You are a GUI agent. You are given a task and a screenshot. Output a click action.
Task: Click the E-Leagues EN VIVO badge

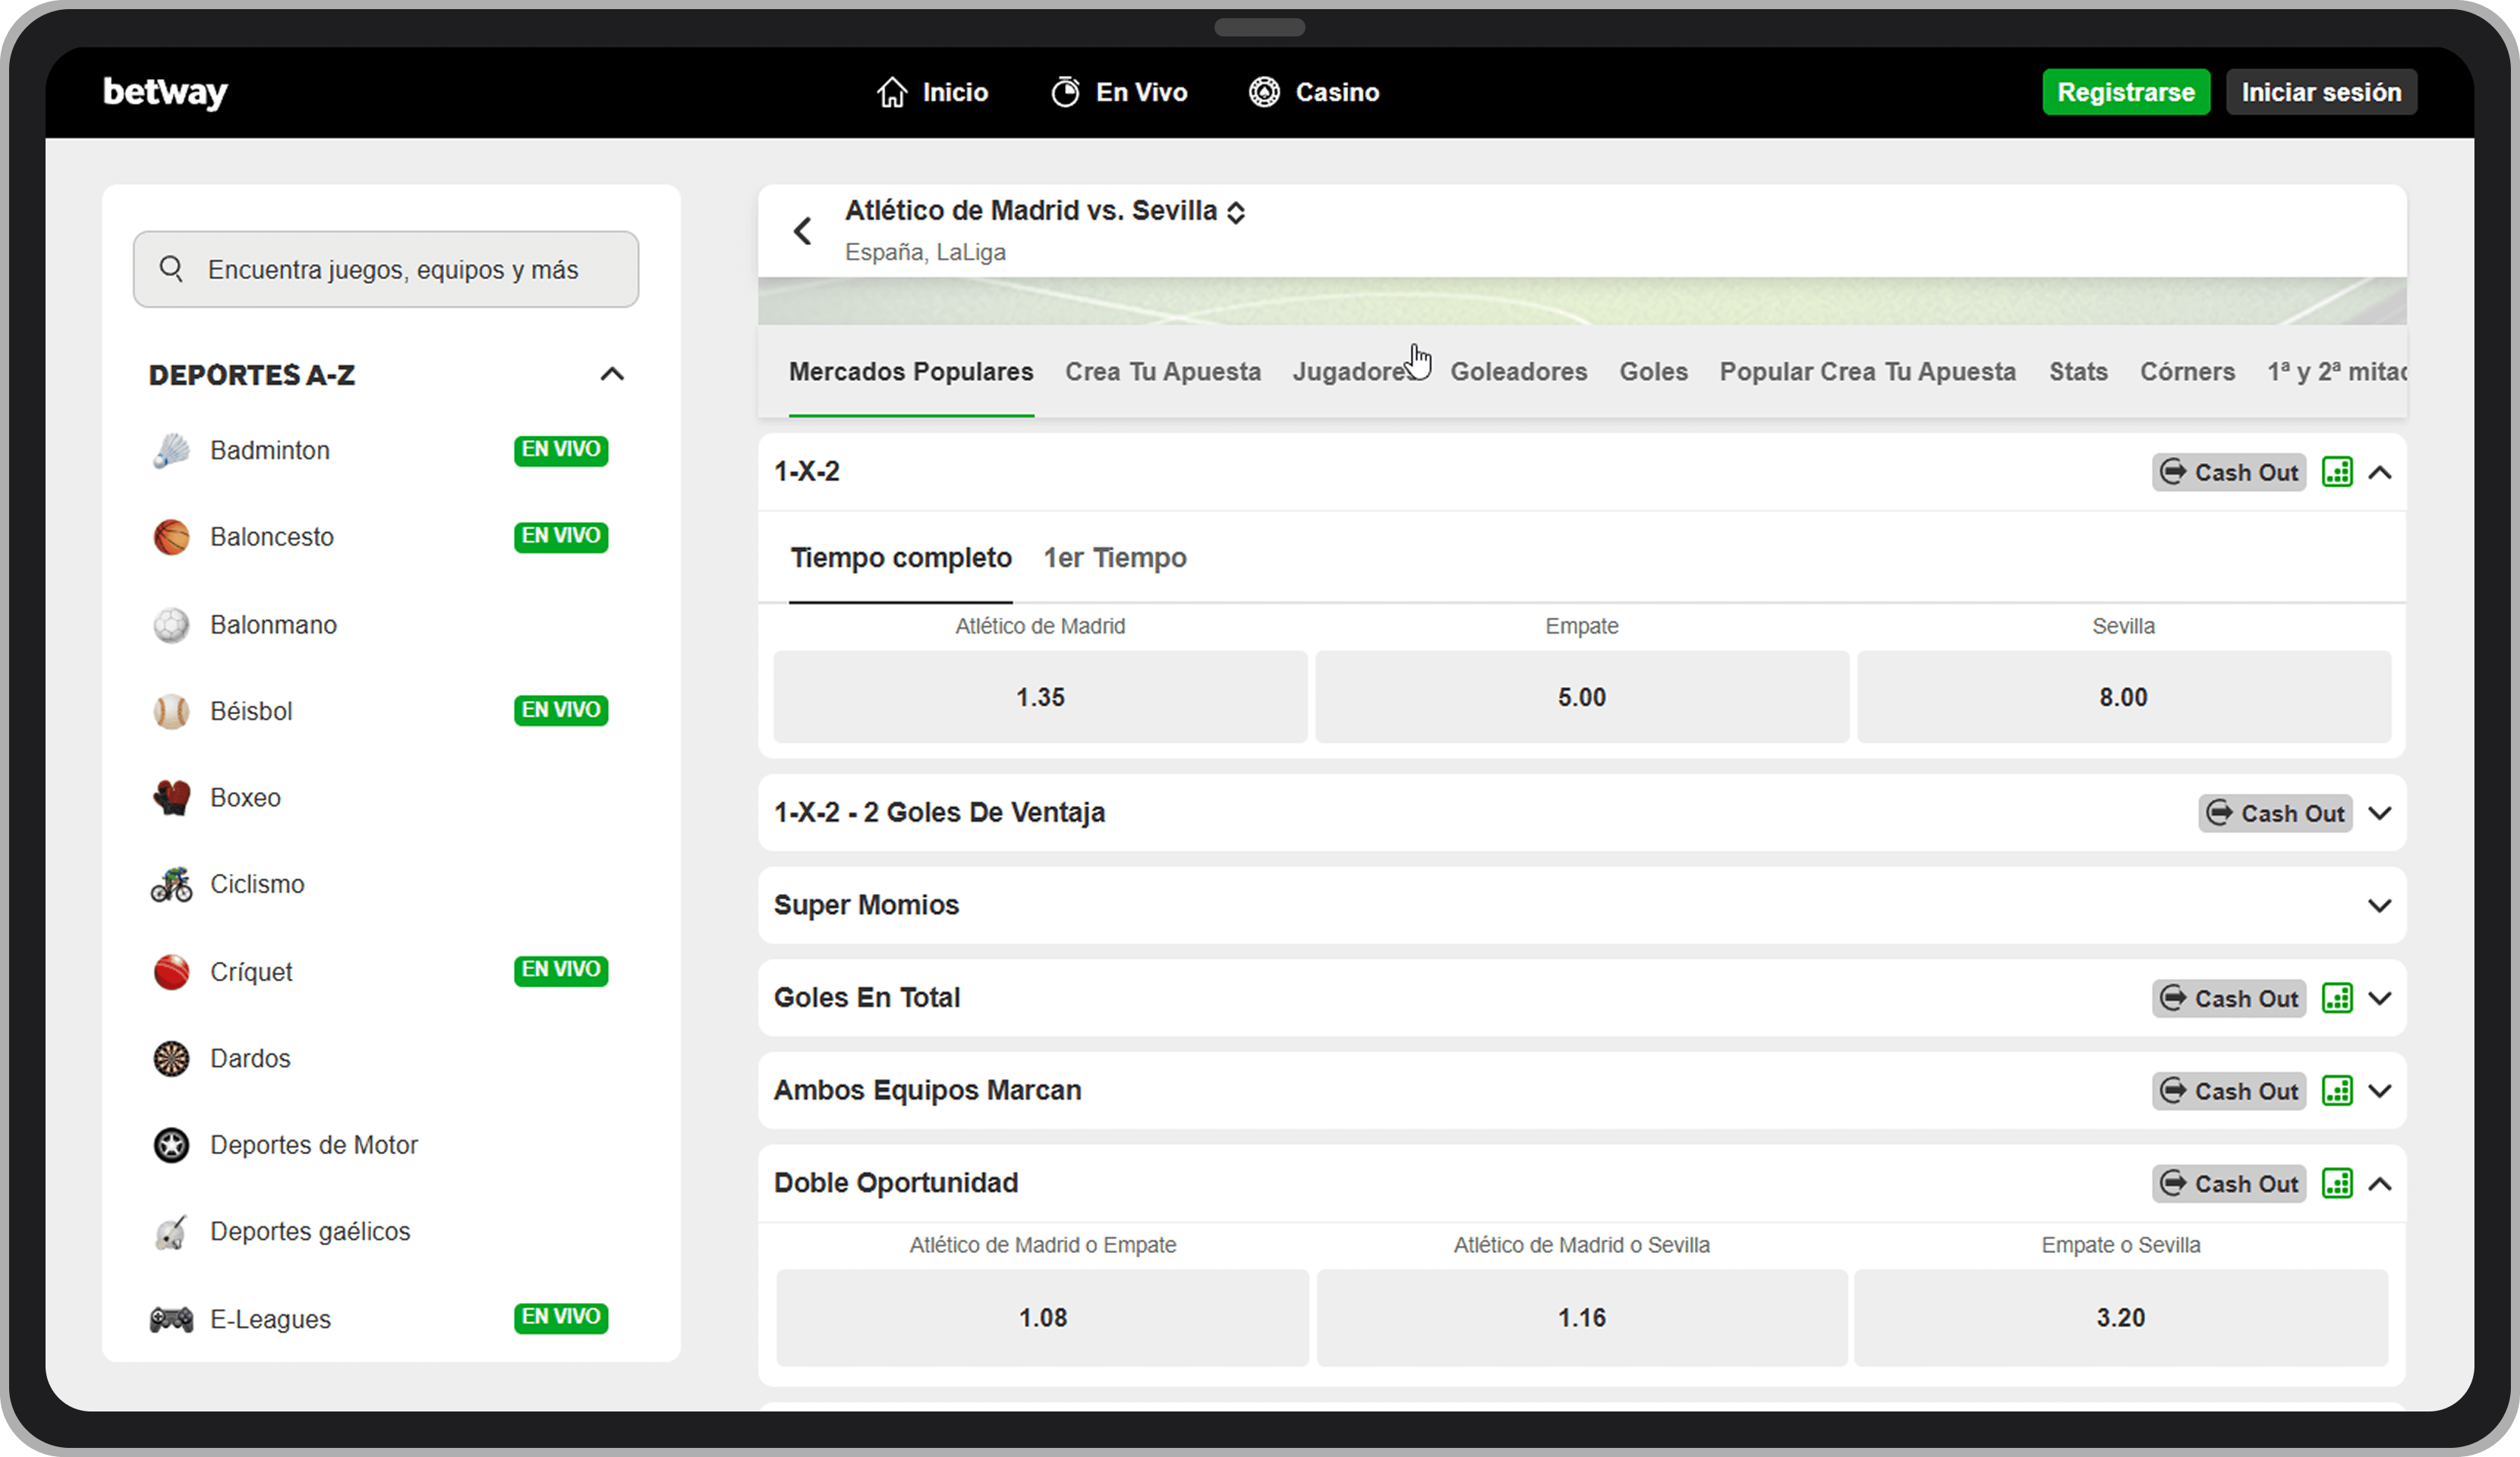561,1317
